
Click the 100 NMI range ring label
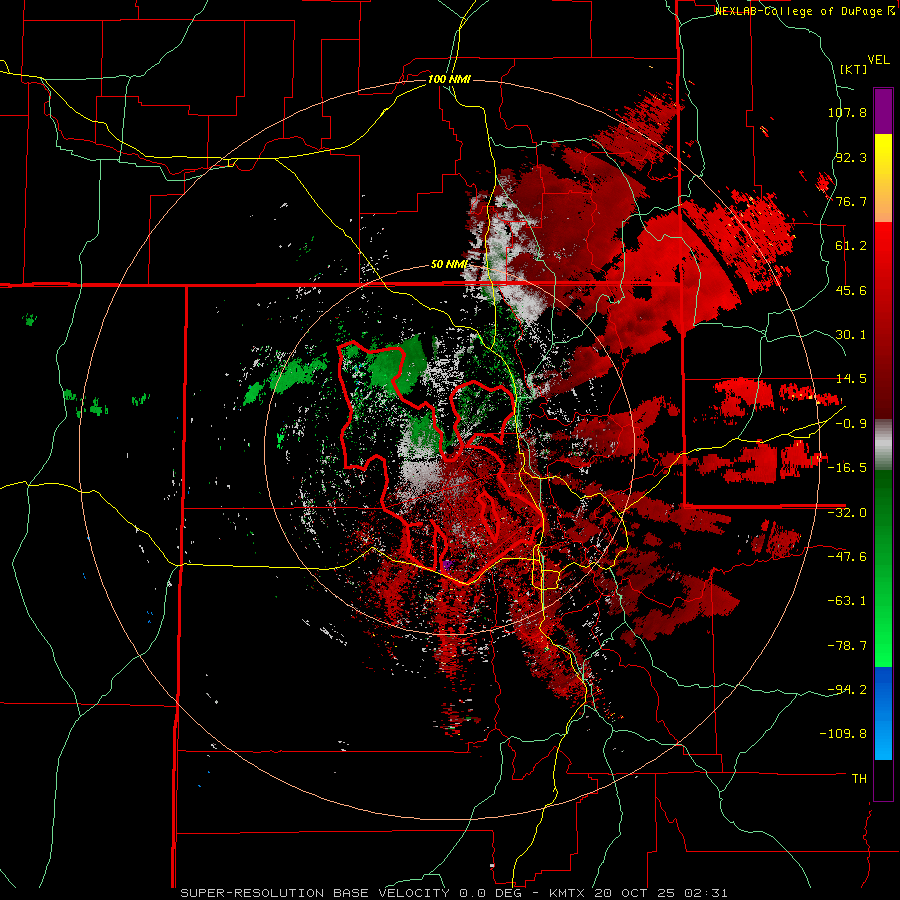click(x=449, y=79)
